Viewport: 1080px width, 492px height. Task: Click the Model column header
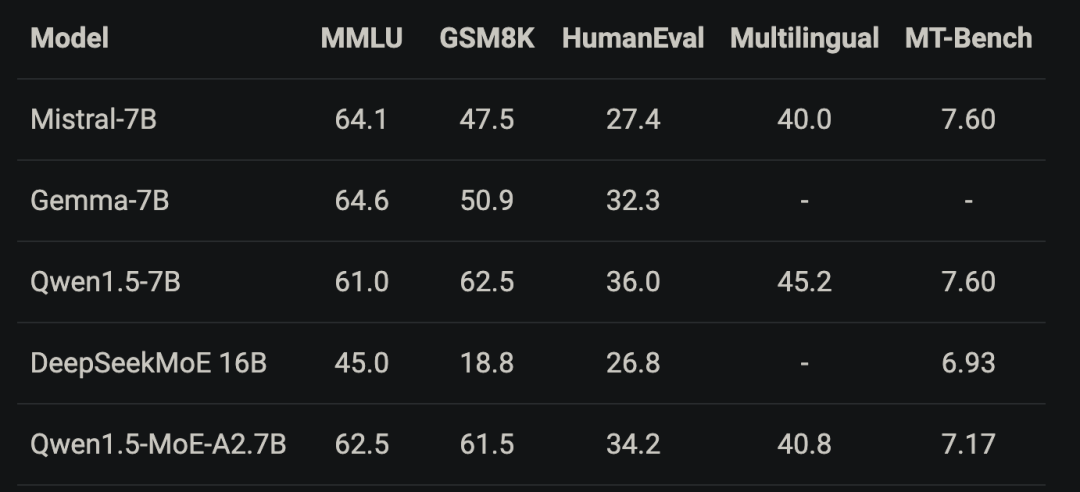click(70, 39)
